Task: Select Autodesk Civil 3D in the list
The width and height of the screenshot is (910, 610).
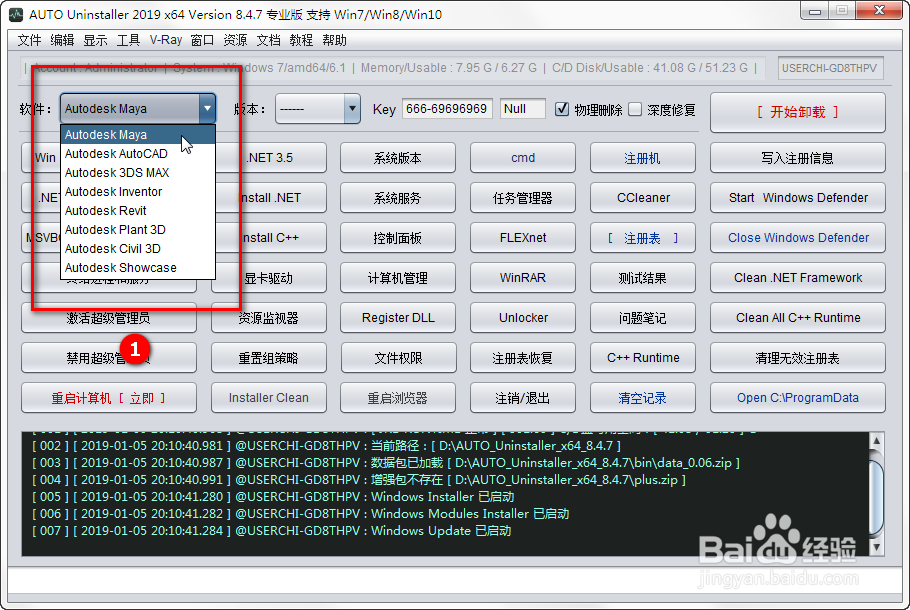Action: tap(138, 248)
